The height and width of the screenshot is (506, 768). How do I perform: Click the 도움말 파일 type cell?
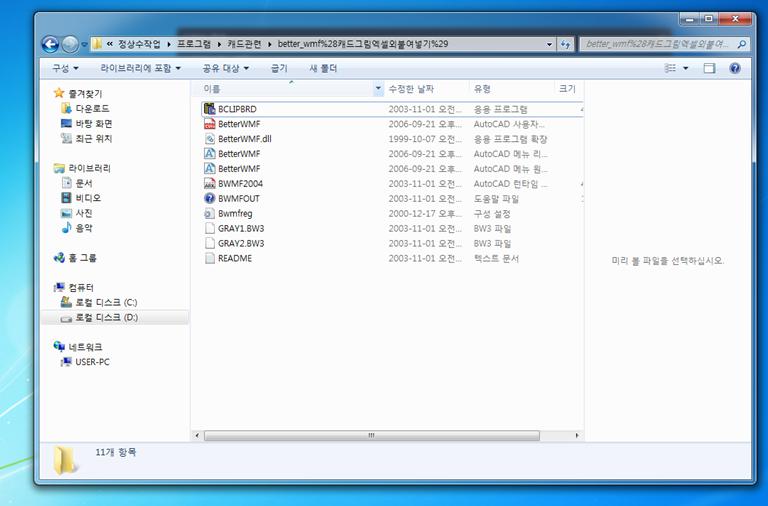tap(496, 198)
